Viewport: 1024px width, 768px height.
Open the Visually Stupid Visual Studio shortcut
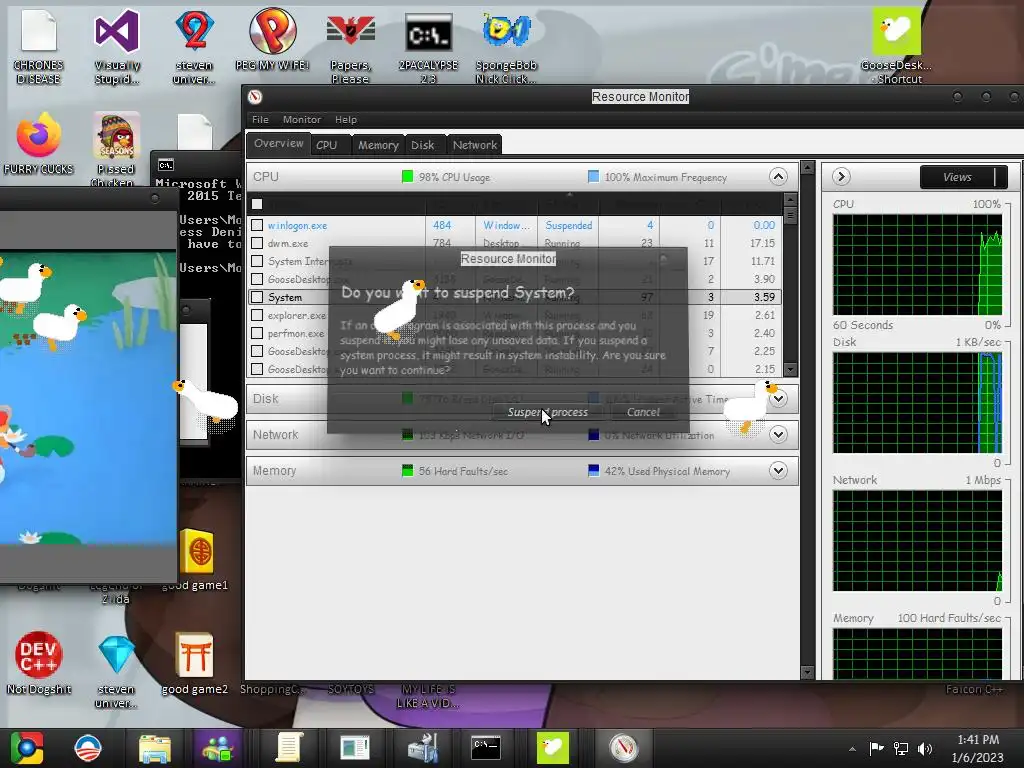(x=117, y=46)
